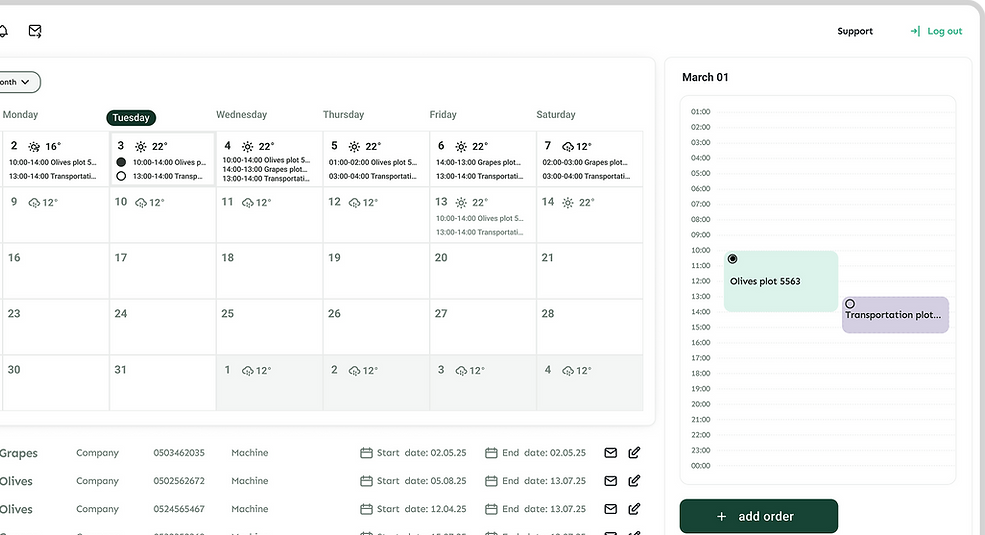Click phone number 0503462035
The image size is (985, 535).
(179, 453)
